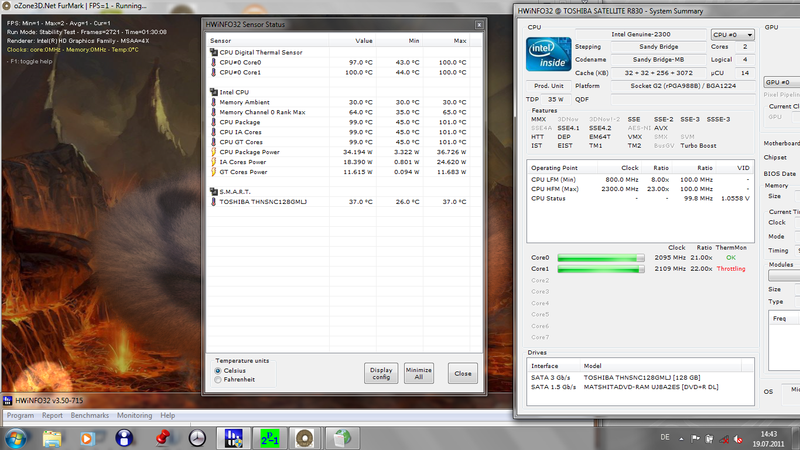Viewport: 800px width, 450px height.
Task: Click Close in the Sensor Status window
Action: tap(463, 373)
